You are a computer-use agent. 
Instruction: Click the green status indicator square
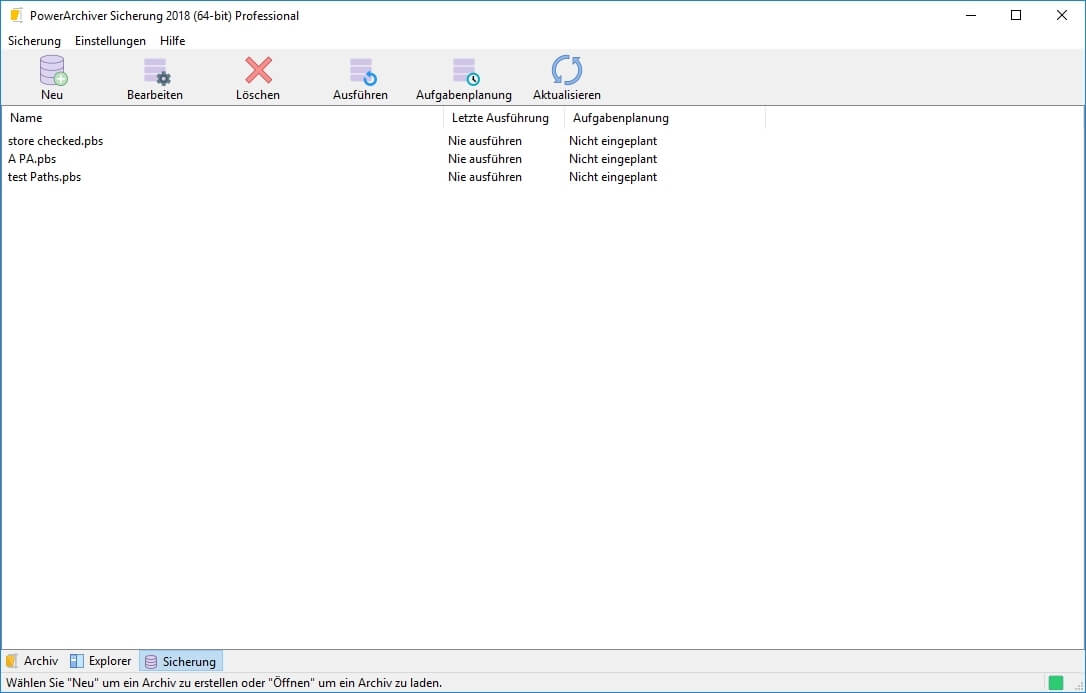pos(1055,683)
